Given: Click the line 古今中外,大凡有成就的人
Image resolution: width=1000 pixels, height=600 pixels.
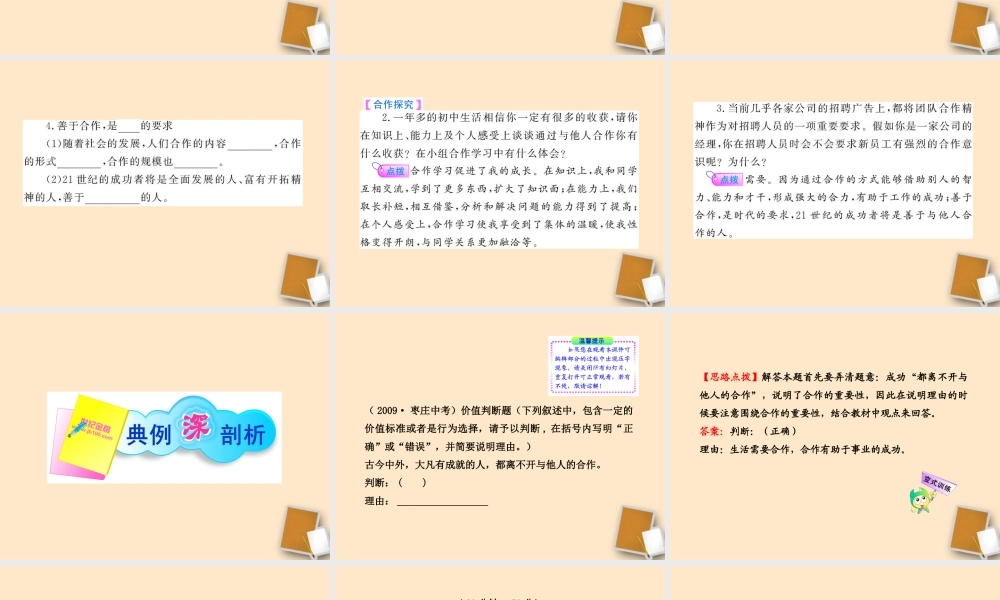Looking at the screenshot, I should coord(483,465).
